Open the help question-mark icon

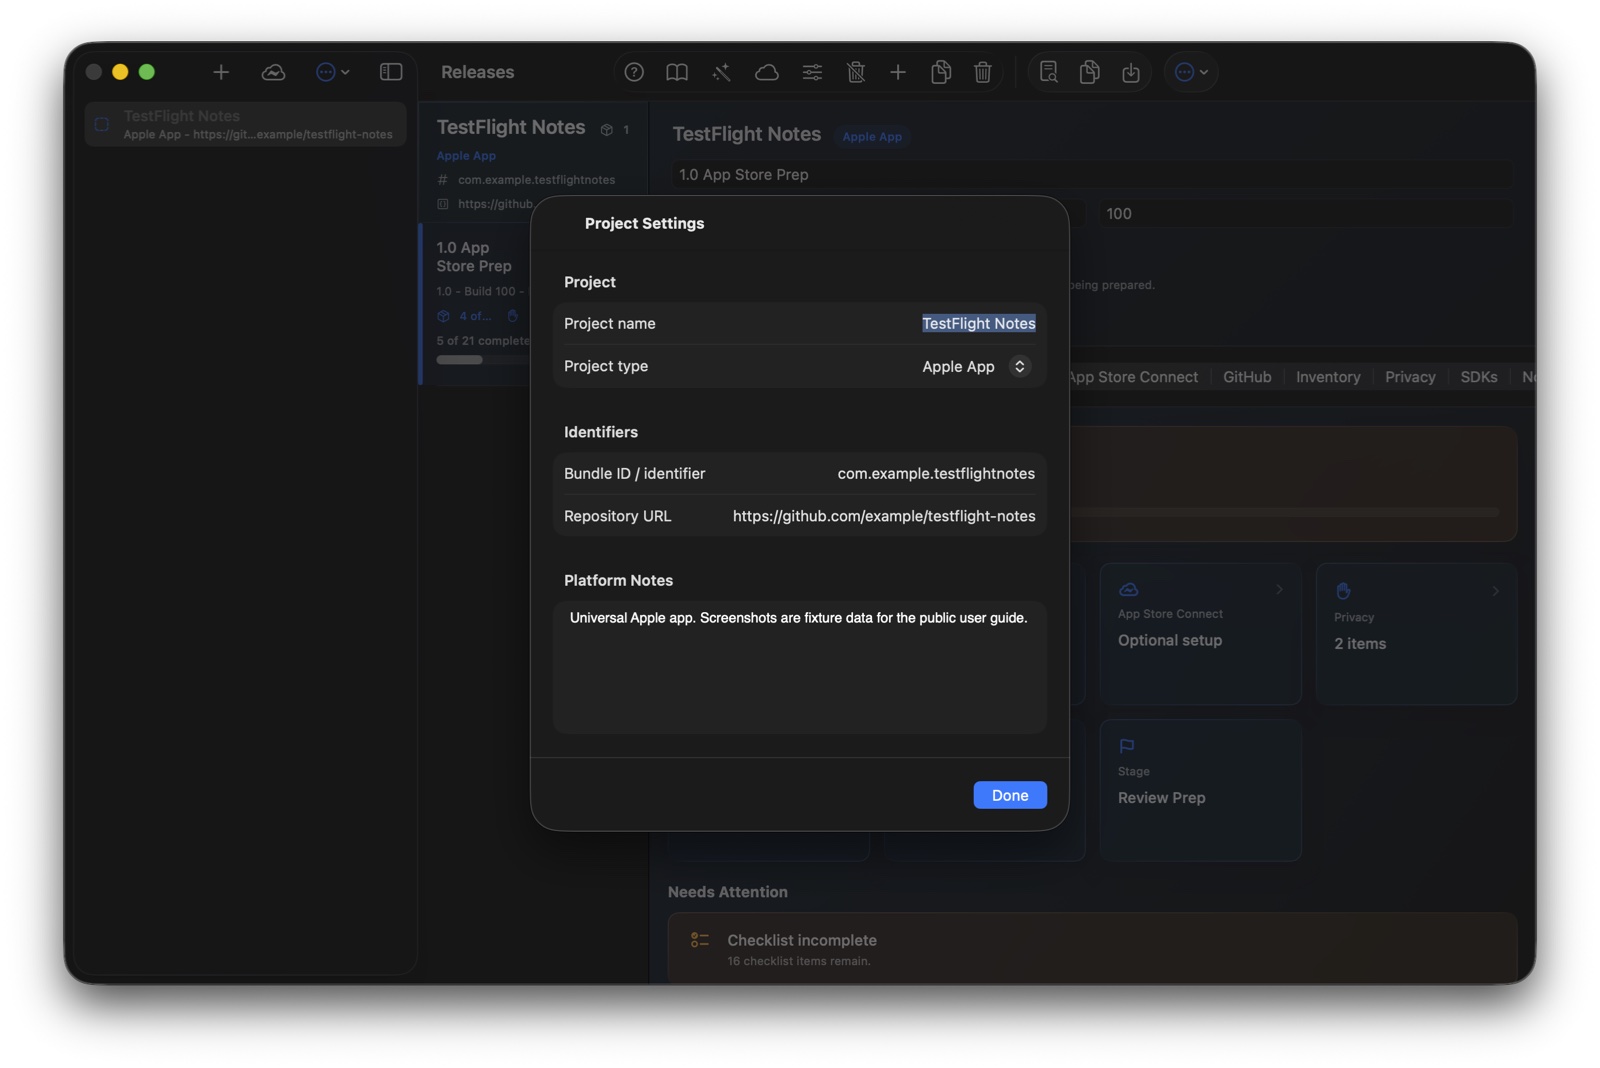coord(634,72)
